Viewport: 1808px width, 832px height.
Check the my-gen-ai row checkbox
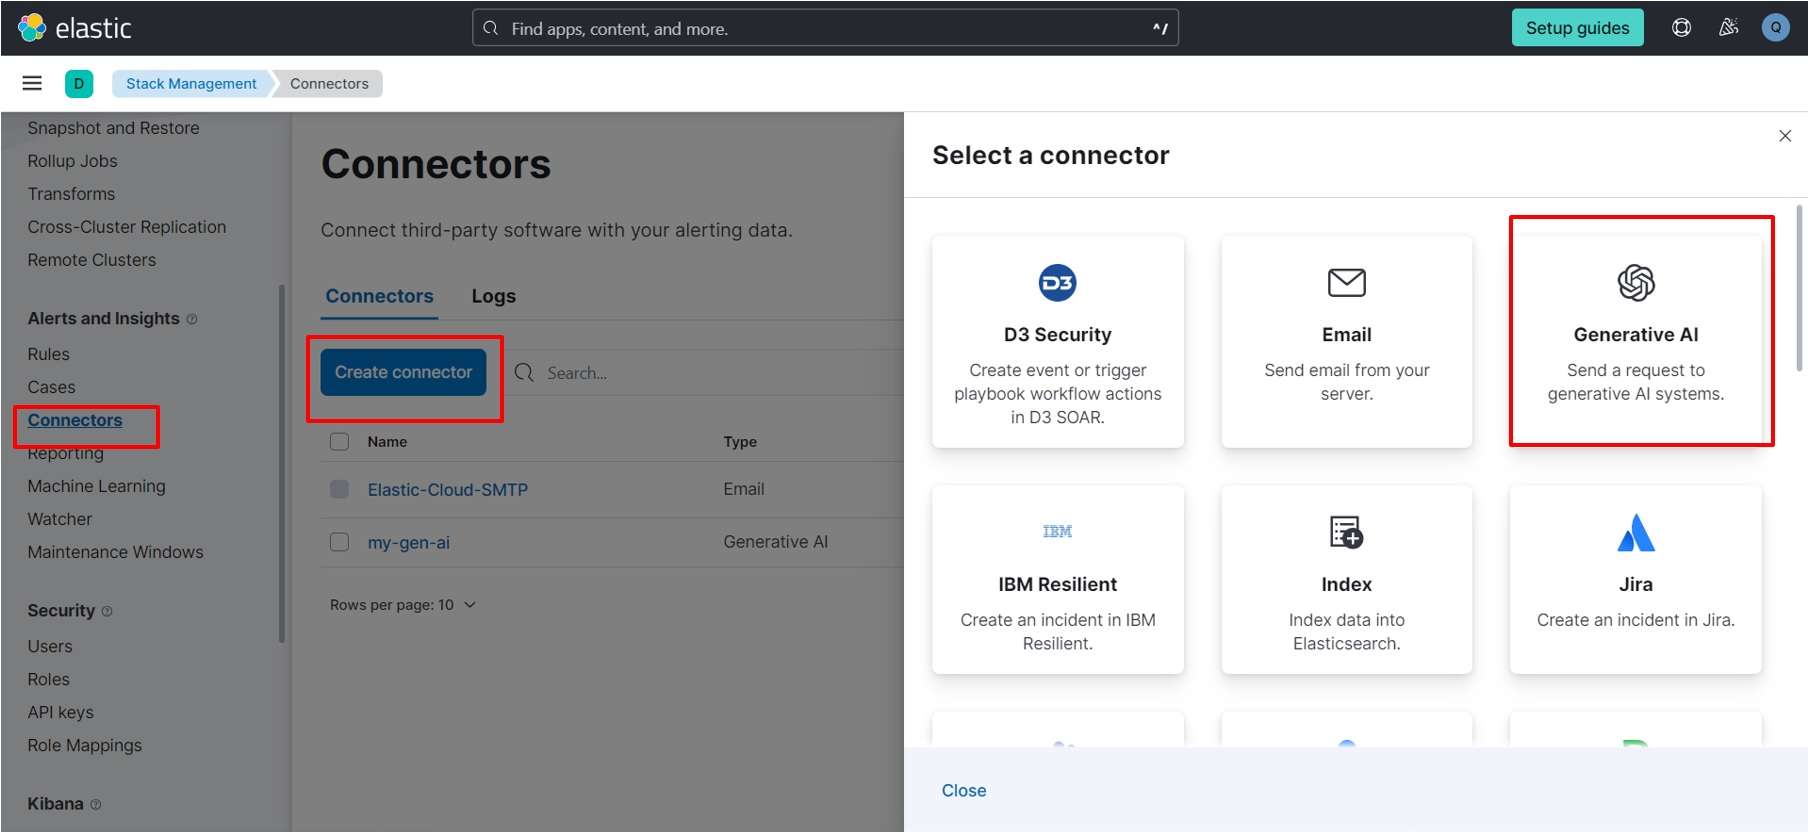pyautogui.click(x=340, y=542)
